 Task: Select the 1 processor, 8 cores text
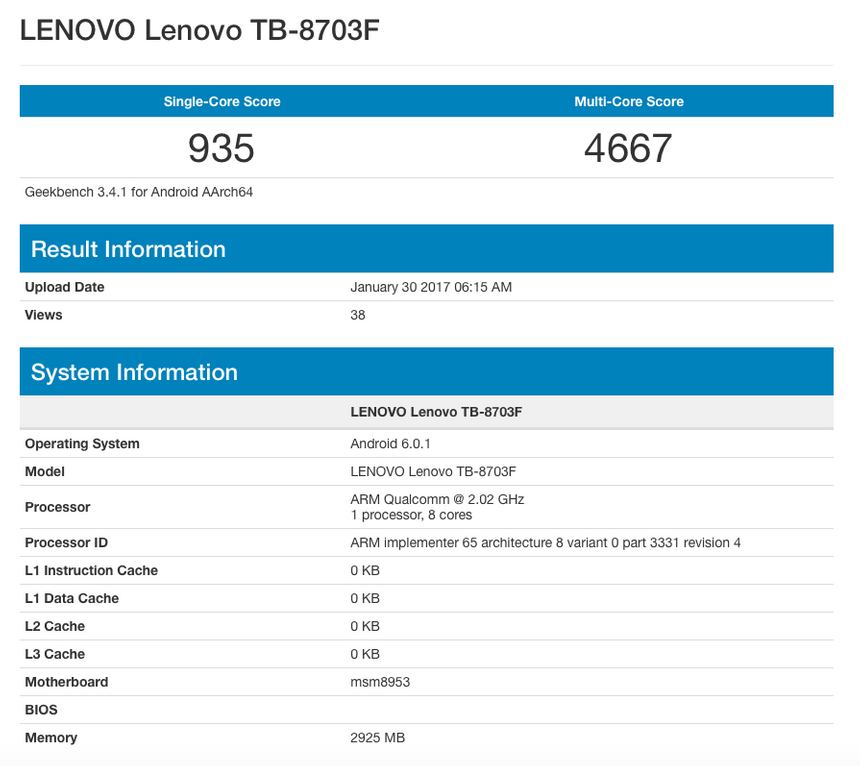point(411,515)
